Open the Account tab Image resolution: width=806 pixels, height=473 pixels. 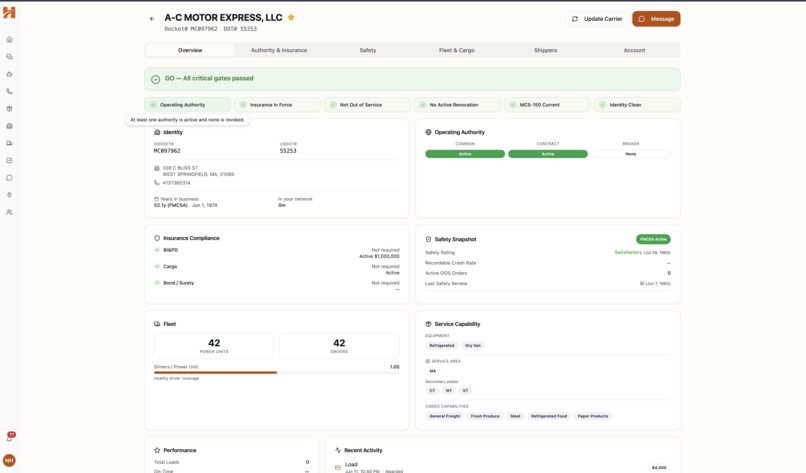pos(634,50)
